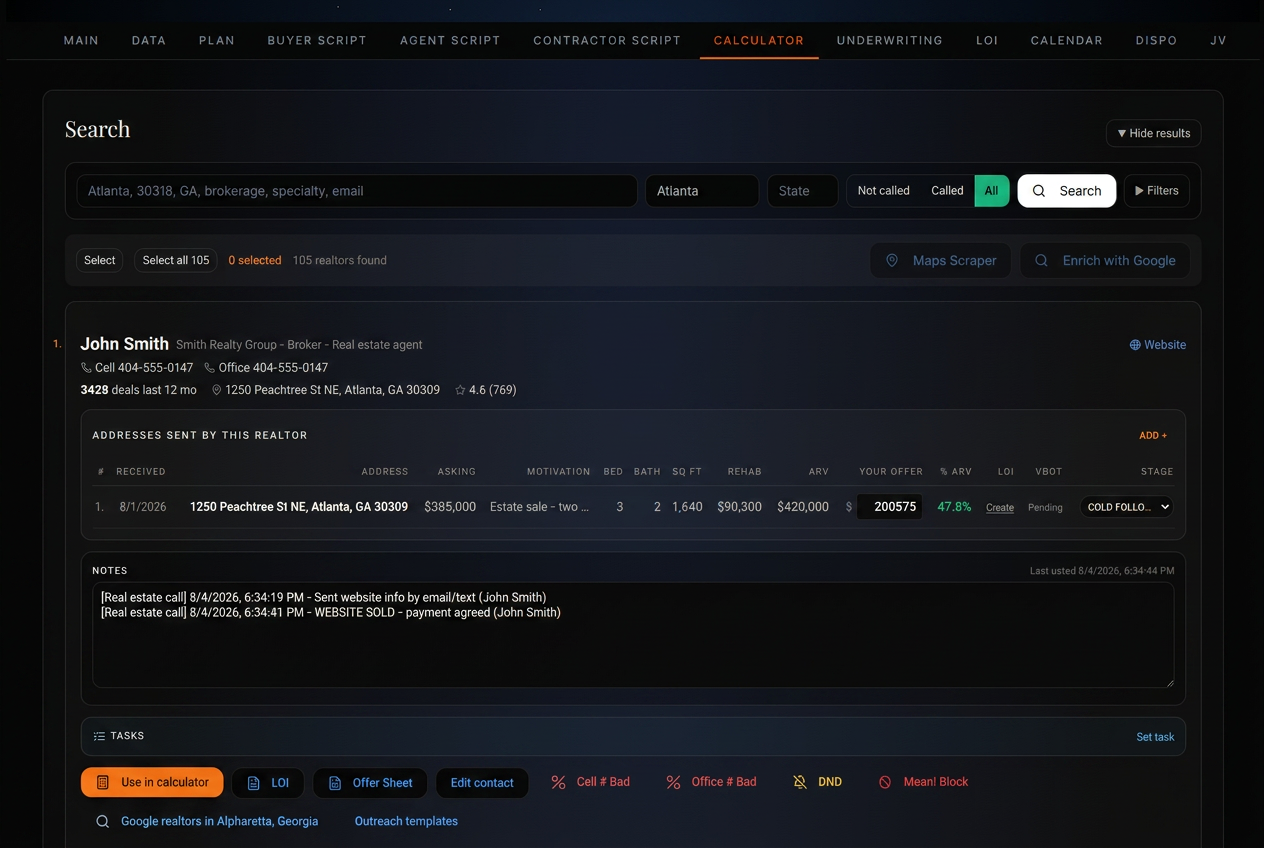Open the CALENDAR tab

(x=1067, y=41)
